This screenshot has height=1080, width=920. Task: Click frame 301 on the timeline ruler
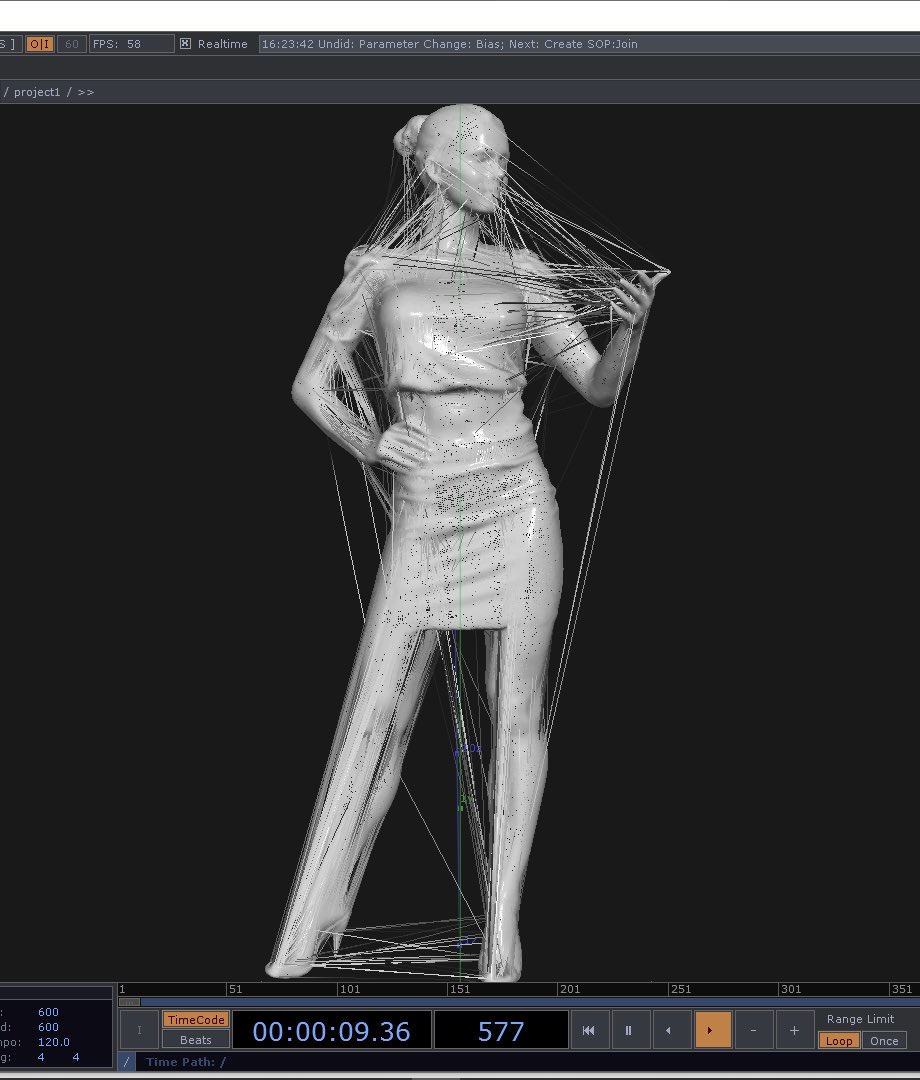point(791,989)
